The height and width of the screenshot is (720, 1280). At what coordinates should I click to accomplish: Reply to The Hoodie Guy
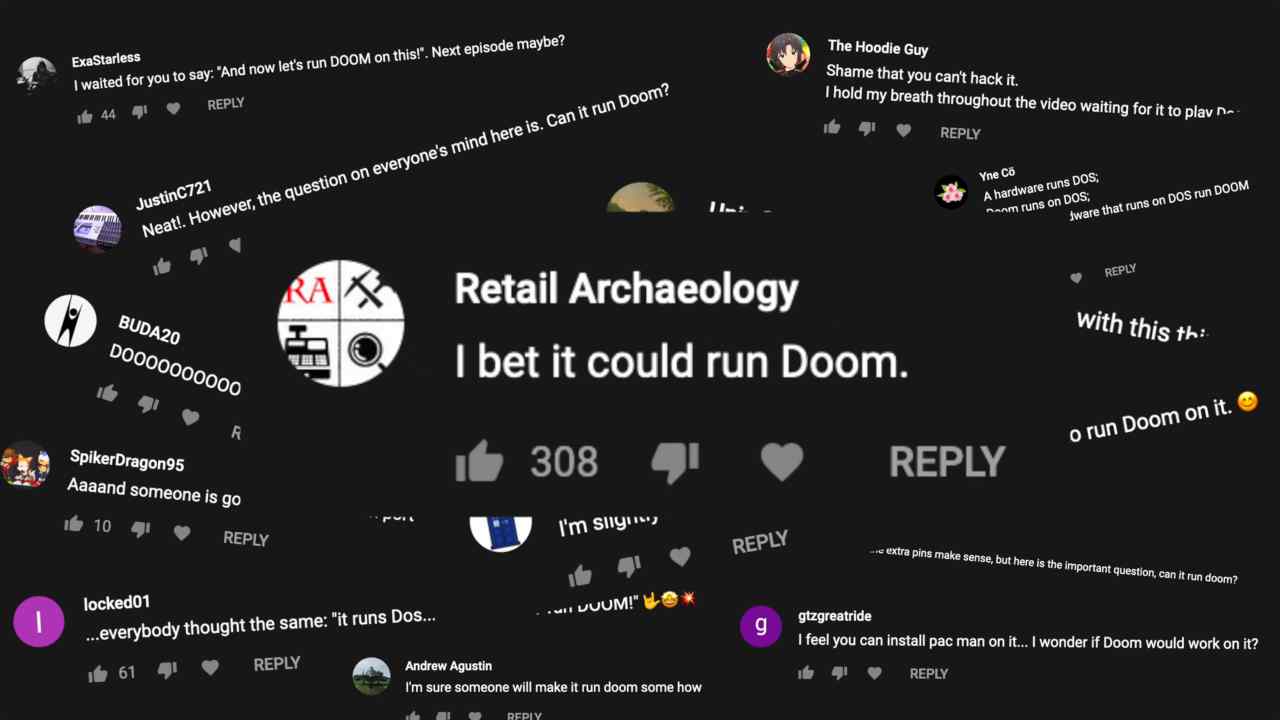960,133
